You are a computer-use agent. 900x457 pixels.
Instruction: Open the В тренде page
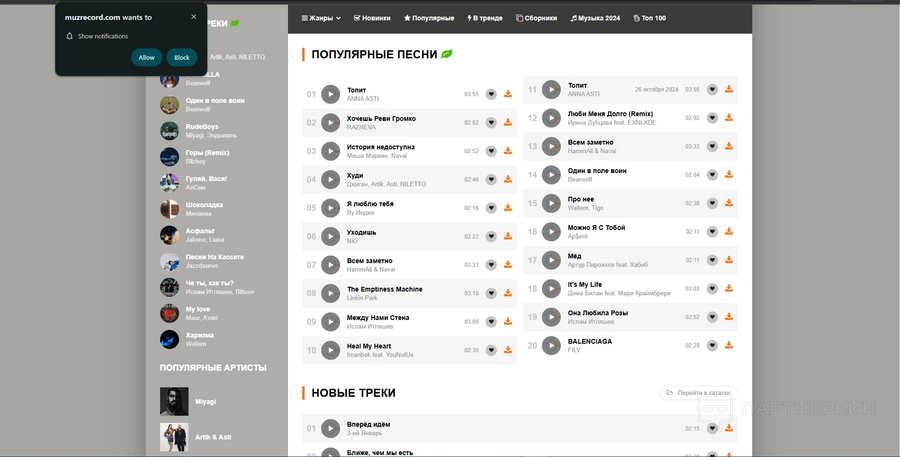coord(485,18)
